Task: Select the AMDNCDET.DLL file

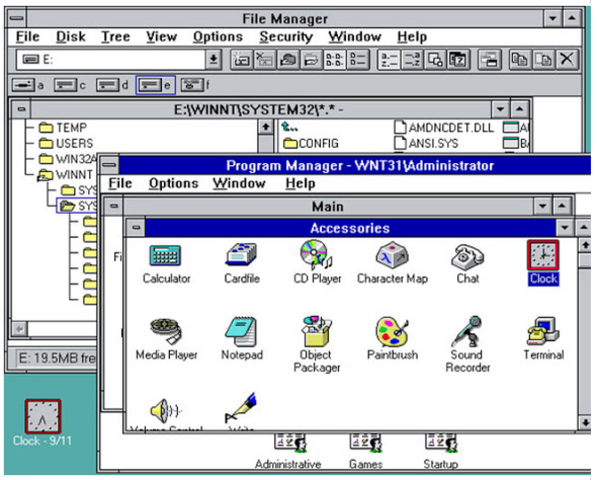Action: 444,128
